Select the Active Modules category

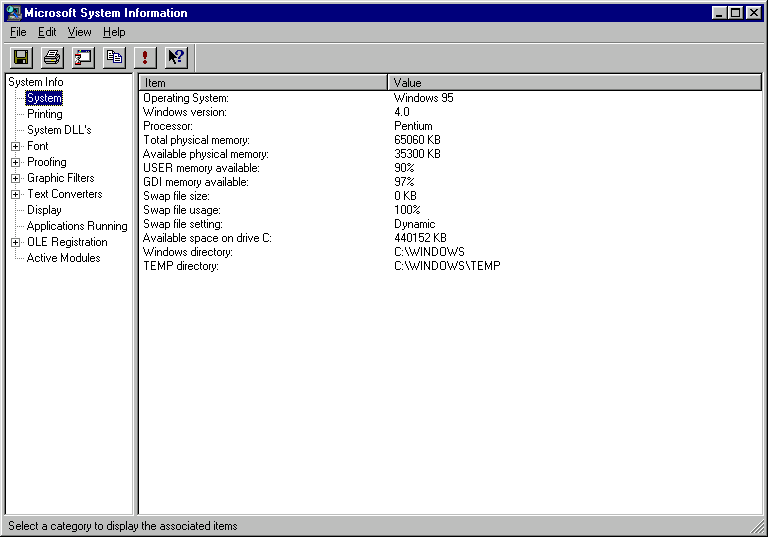click(63, 258)
